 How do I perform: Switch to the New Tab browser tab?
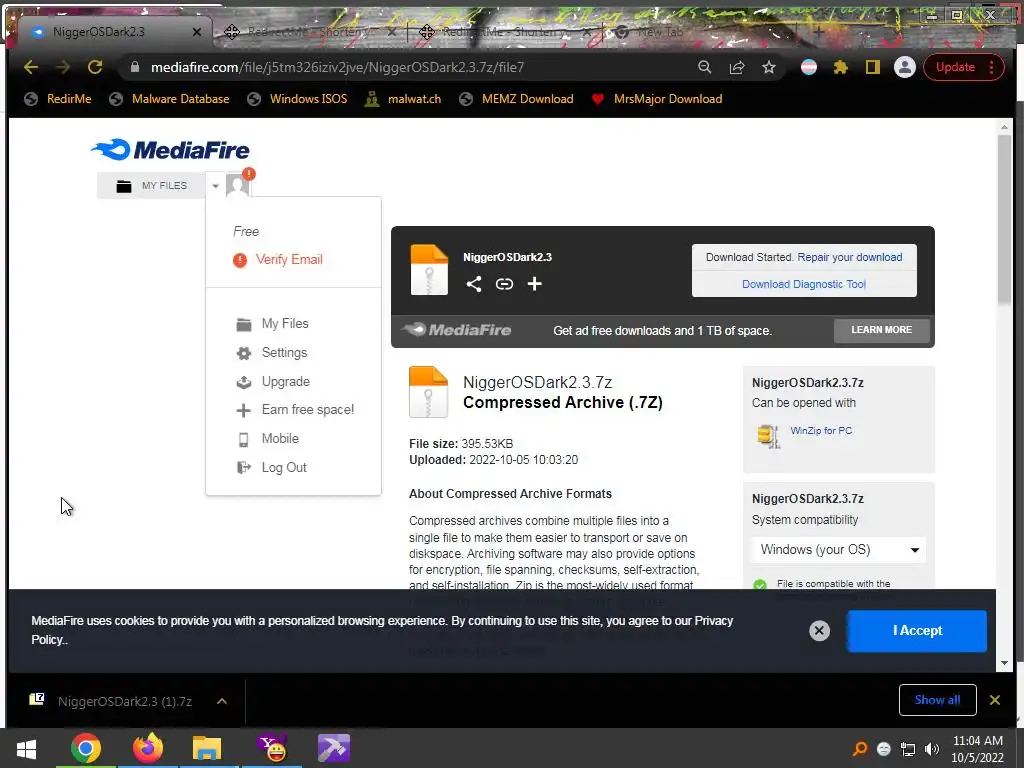pyautogui.click(x=660, y=31)
